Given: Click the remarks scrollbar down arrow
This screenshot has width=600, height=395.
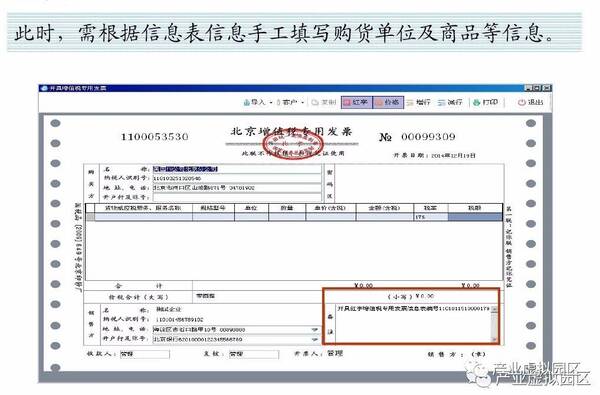Looking at the screenshot, I should (494, 339).
